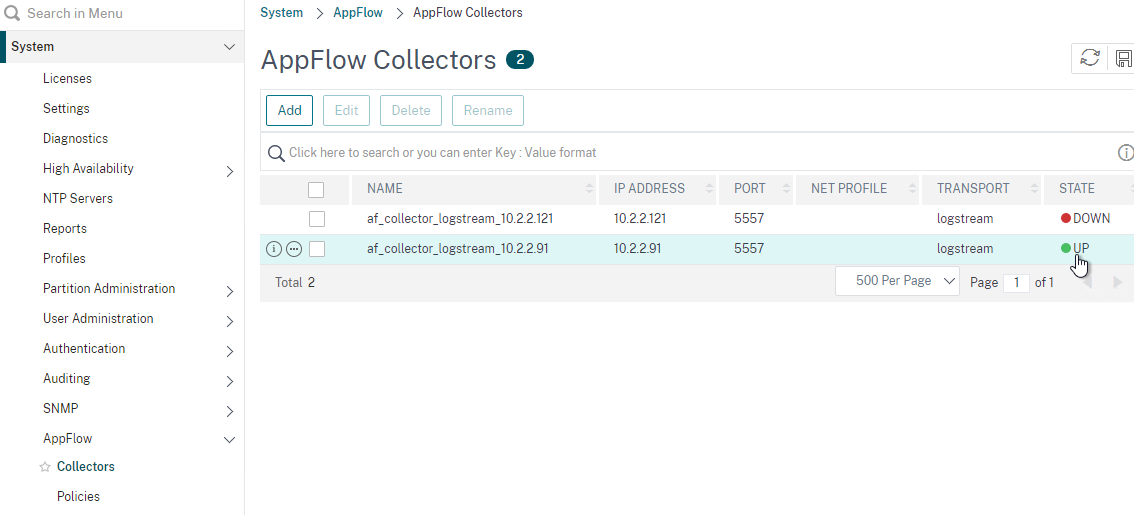Click the Add button

coord(289,111)
